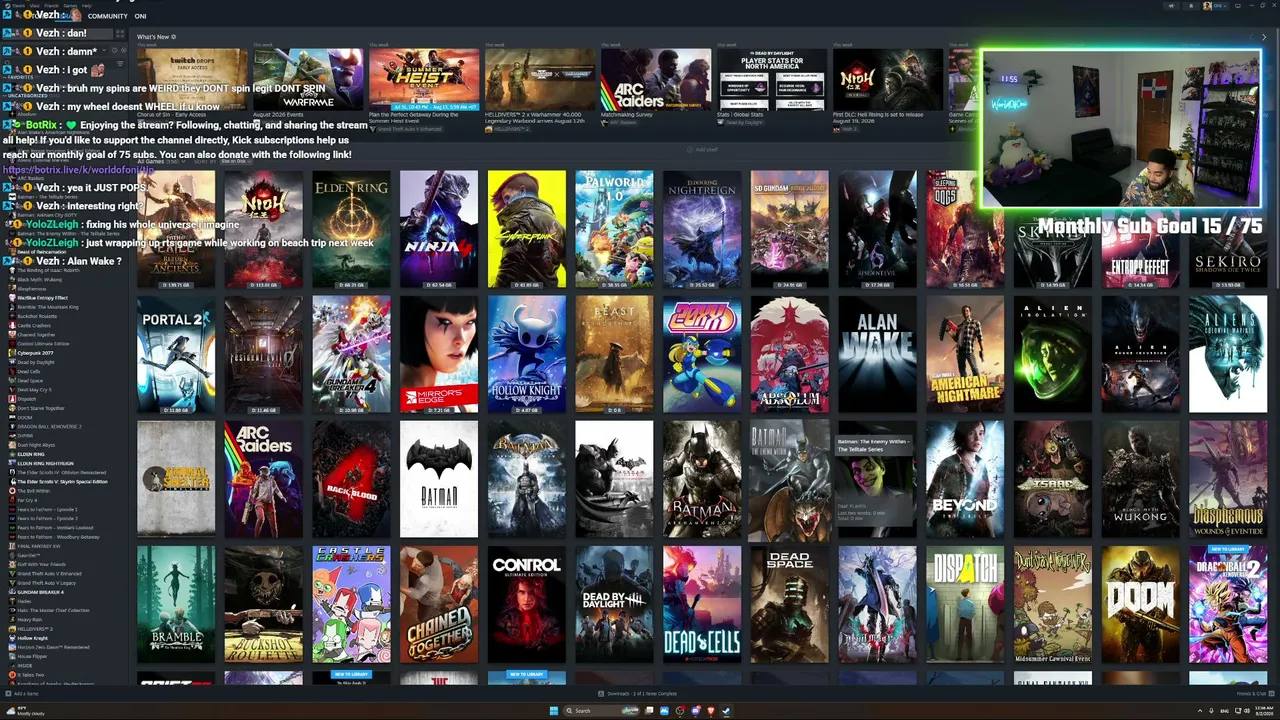Open the Brave browser taskbar icon

point(711,711)
